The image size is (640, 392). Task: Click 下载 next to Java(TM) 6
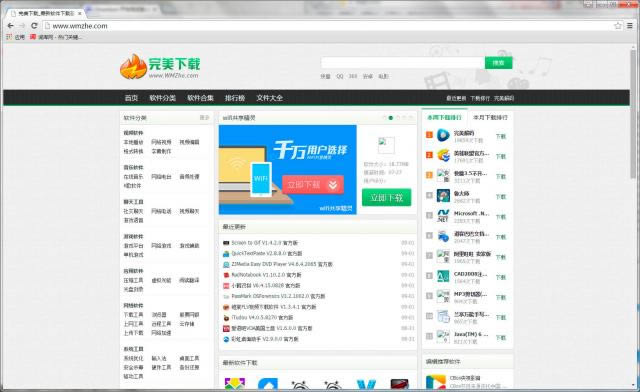tap(501, 338)
